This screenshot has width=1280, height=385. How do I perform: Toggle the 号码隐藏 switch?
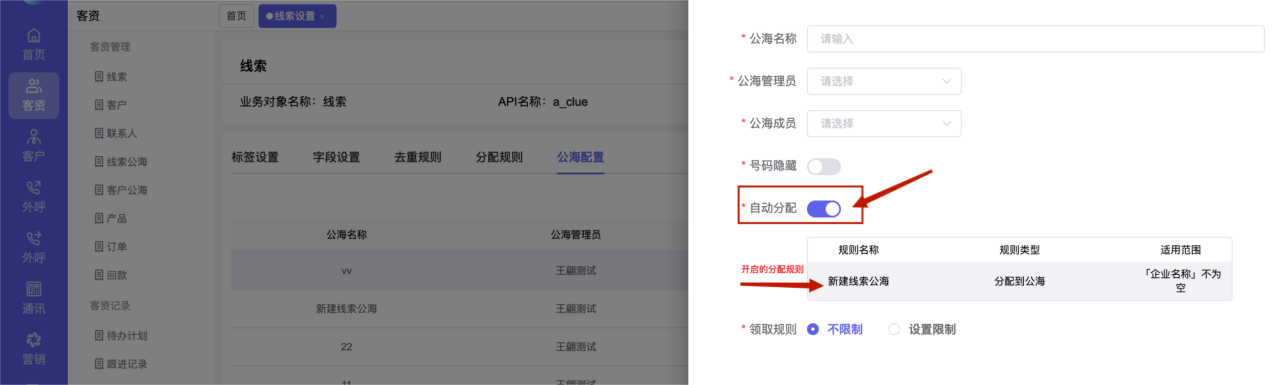pyautogui.click(x=824, y=166)
